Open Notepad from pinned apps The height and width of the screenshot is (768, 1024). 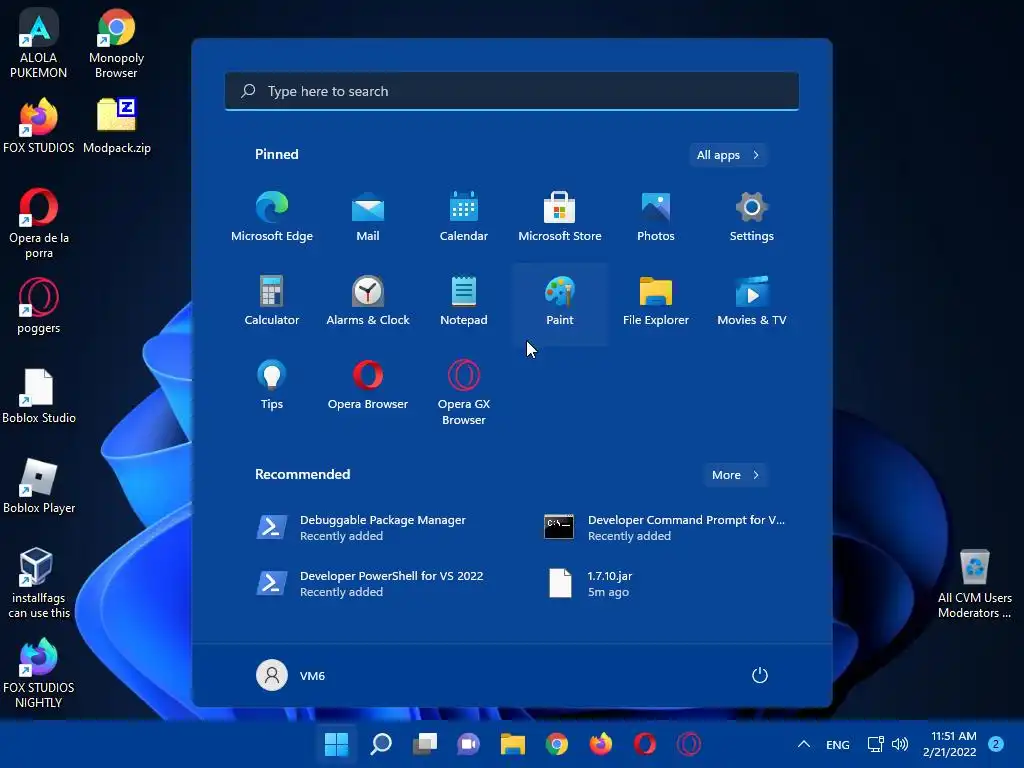[x=464, y=300]
